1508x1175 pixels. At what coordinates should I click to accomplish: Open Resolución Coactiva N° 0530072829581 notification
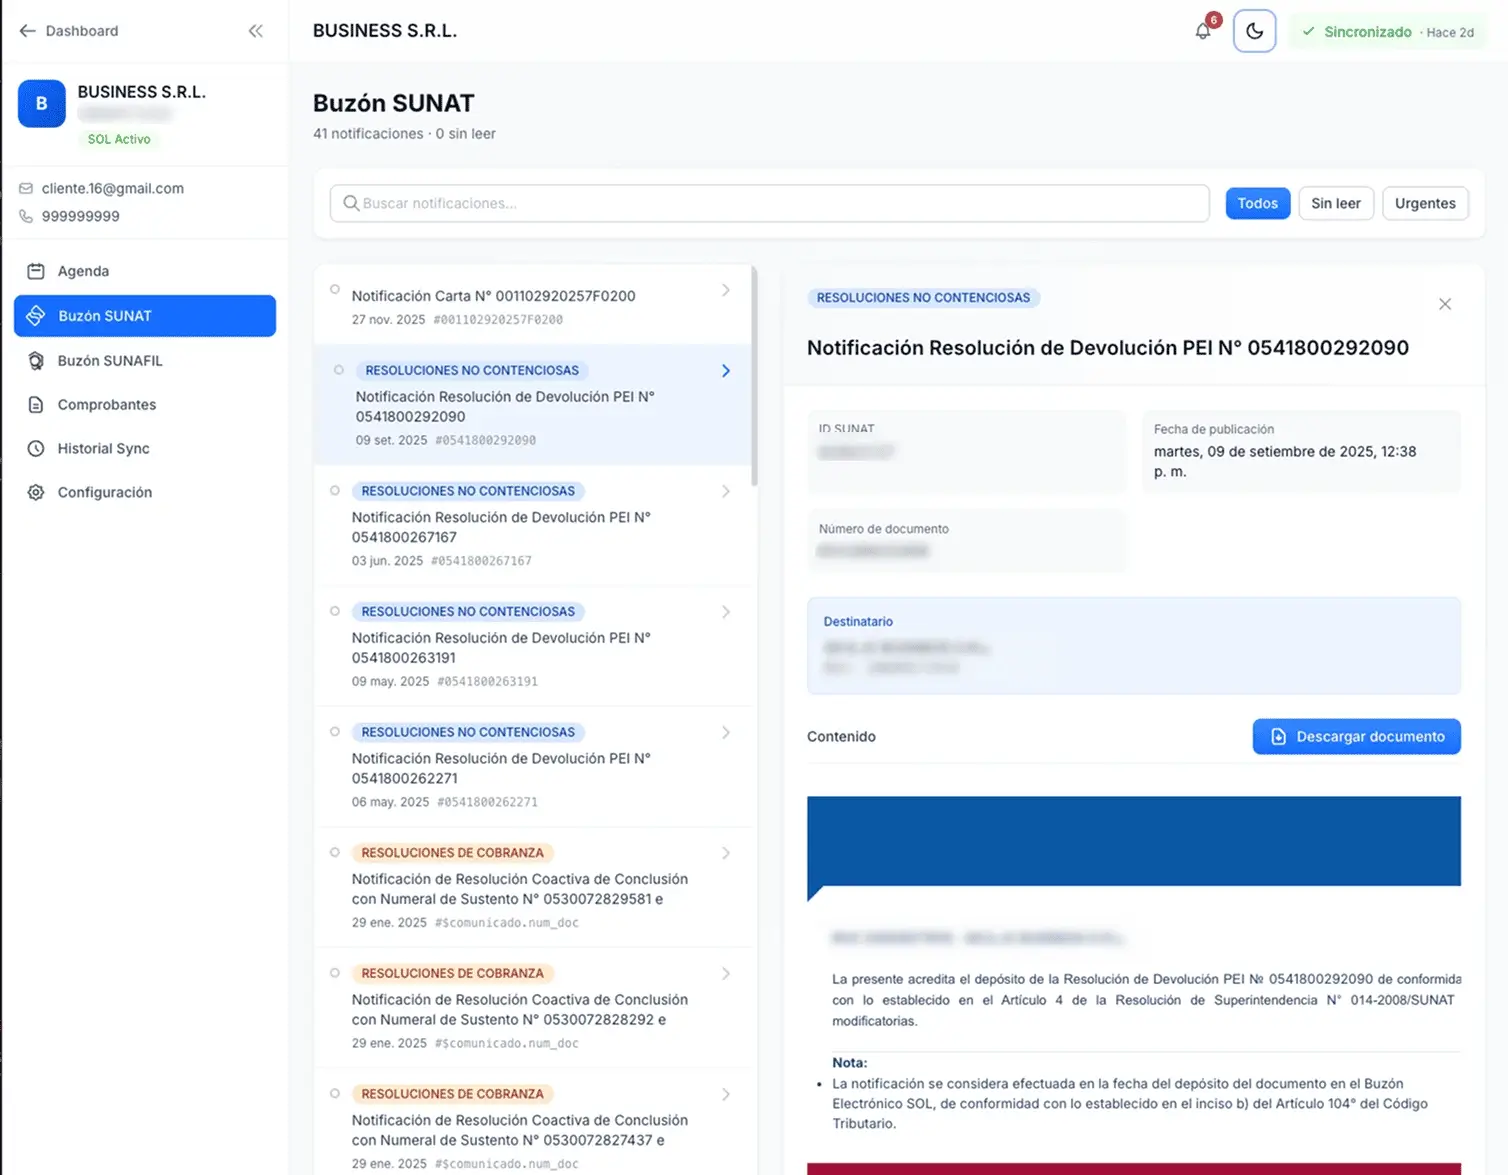click(520, 888)
